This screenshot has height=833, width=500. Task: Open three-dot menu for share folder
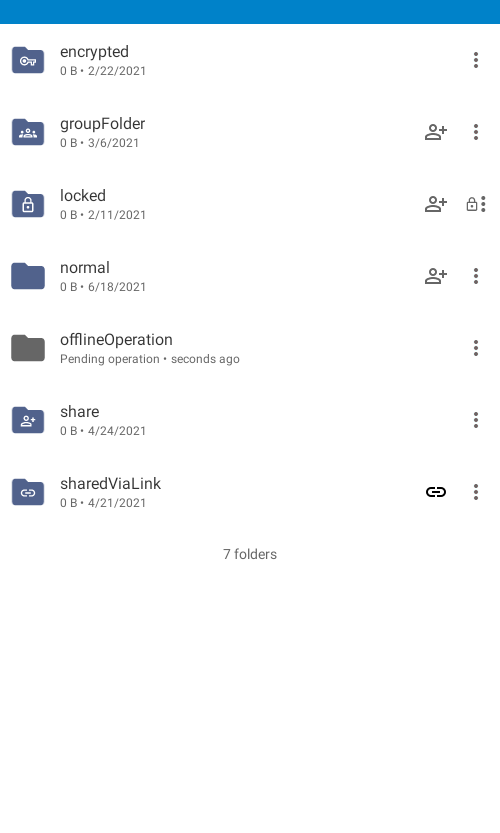click(476, 420)
